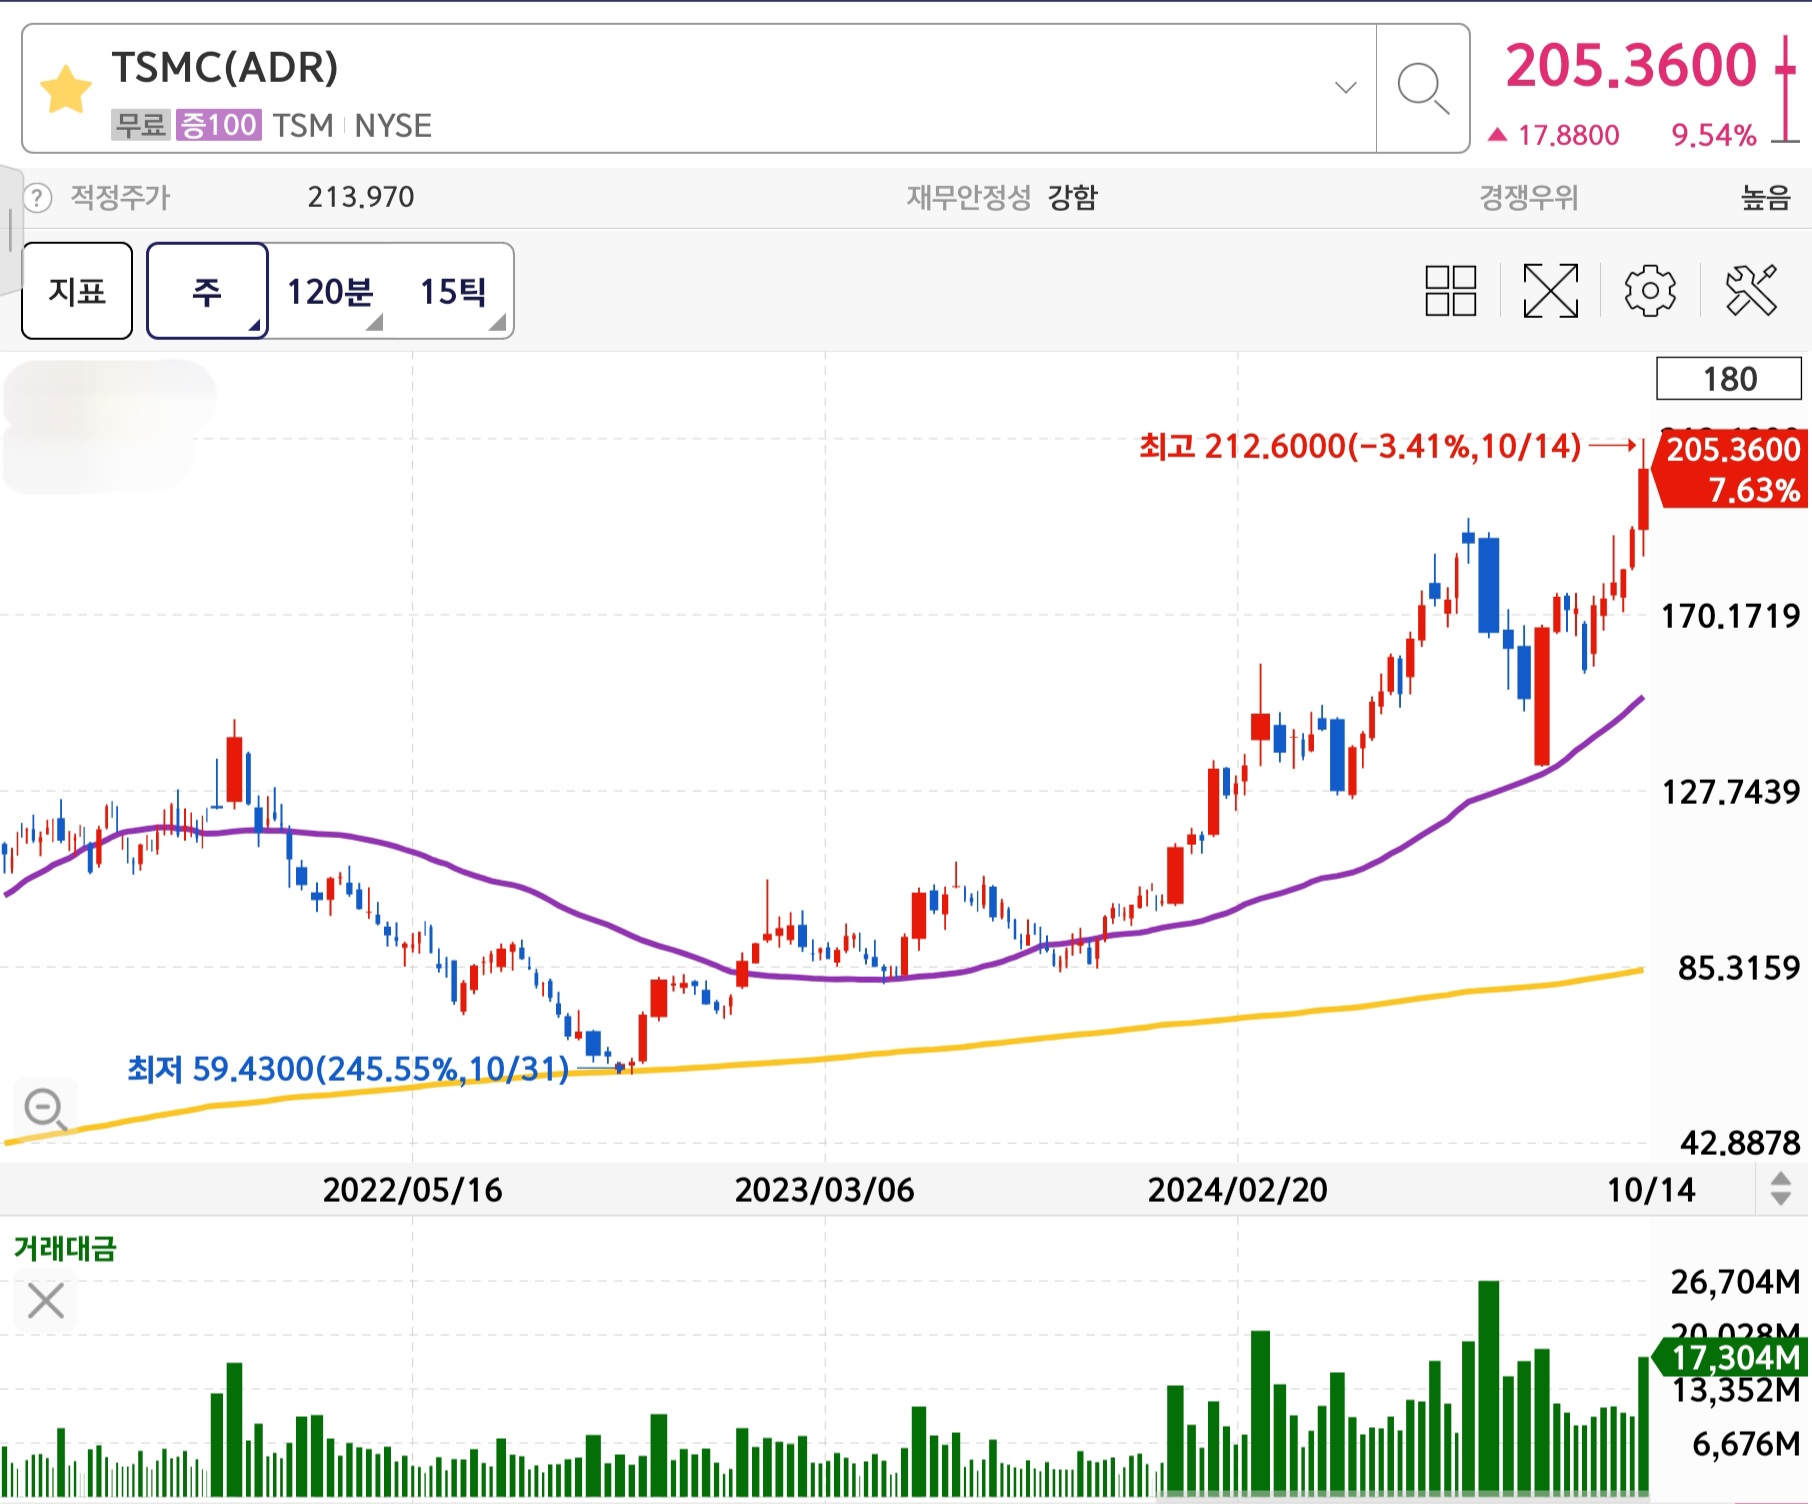Click the TSM ticker label
This screenshot has width=1812, height=1504.
point(303,125)
